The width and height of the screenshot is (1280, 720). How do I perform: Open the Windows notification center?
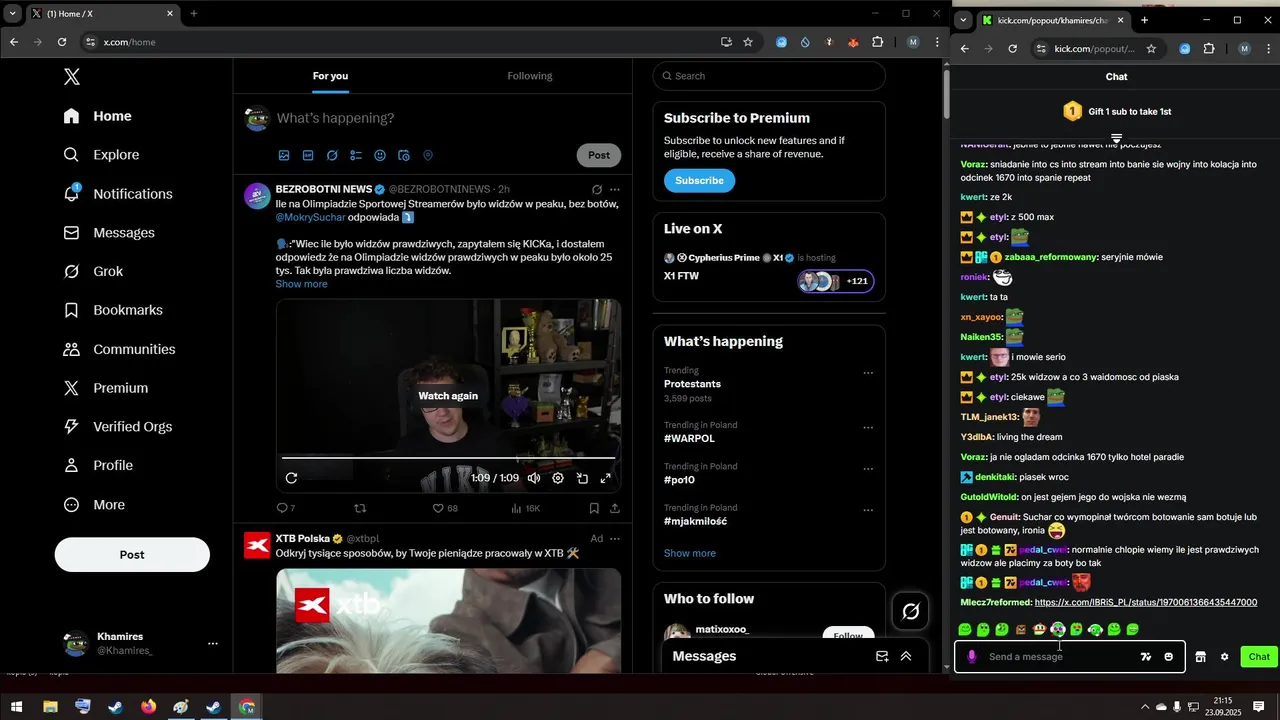[1258, 707]
